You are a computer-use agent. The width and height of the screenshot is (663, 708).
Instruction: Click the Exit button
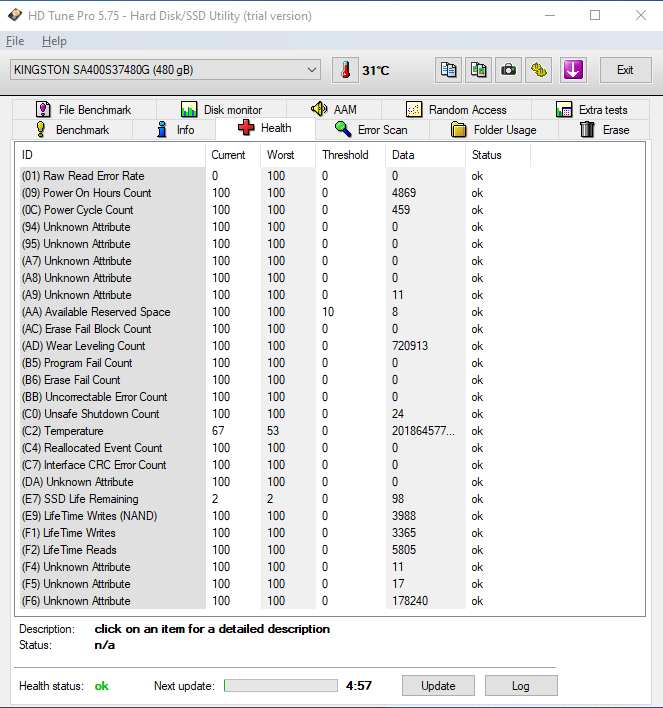[626, 70]
